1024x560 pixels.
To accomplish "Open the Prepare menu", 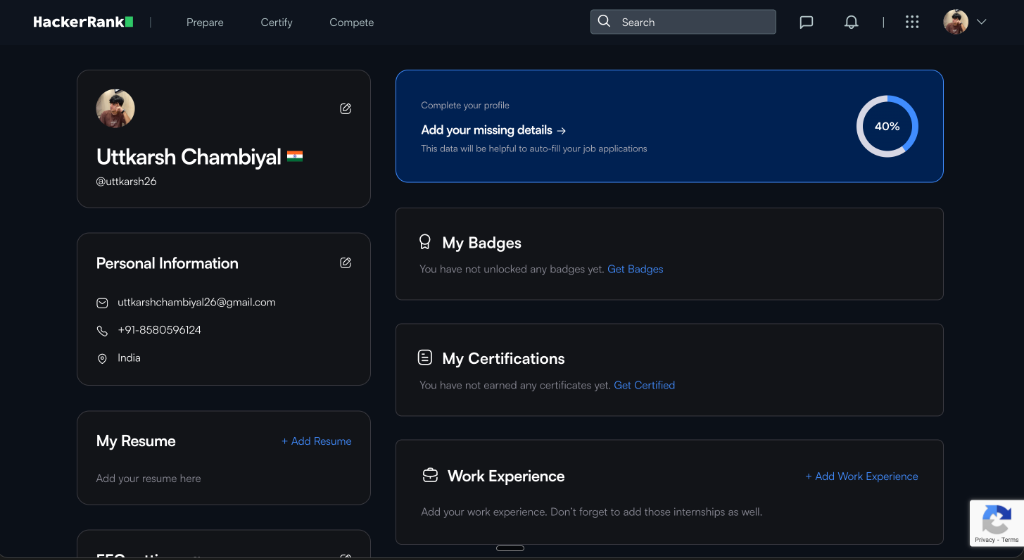I will (204, 22).
